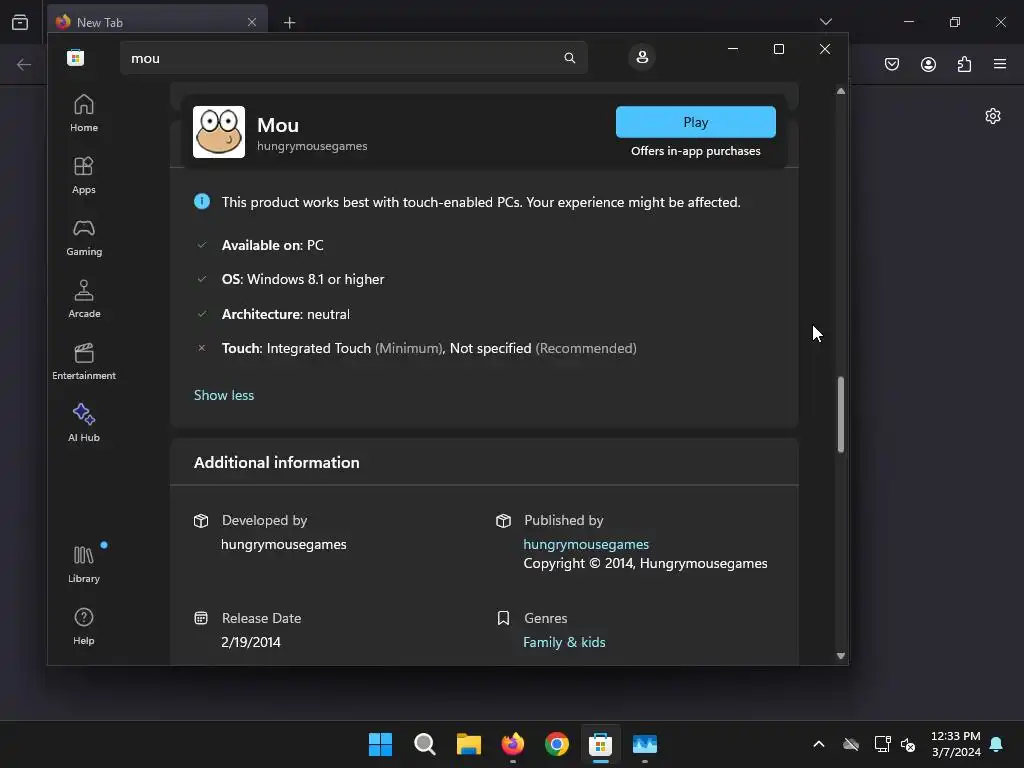Viewport: 1024px width, 768px height.
Task: Open Windows taskbar search
Action: pyautogui.click(x=424, y=744)
